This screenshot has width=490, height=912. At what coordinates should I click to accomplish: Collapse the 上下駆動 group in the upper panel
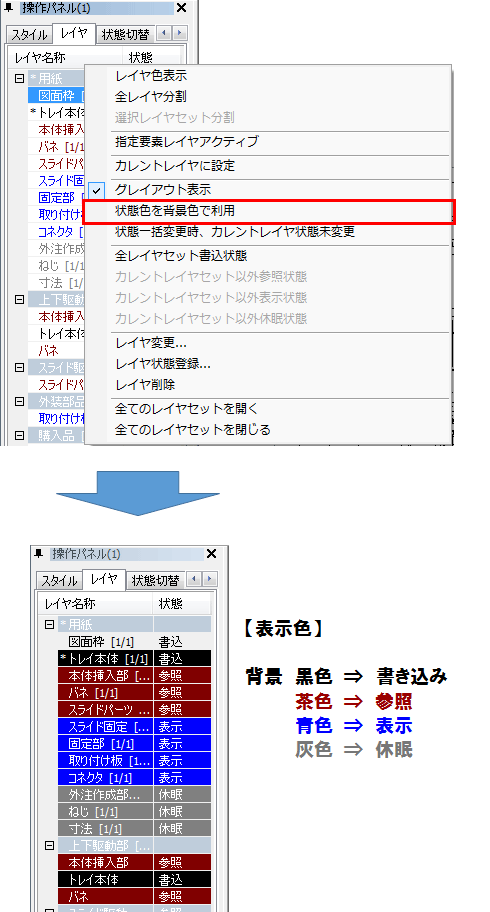pyautogui.click(x=19, y=300)
